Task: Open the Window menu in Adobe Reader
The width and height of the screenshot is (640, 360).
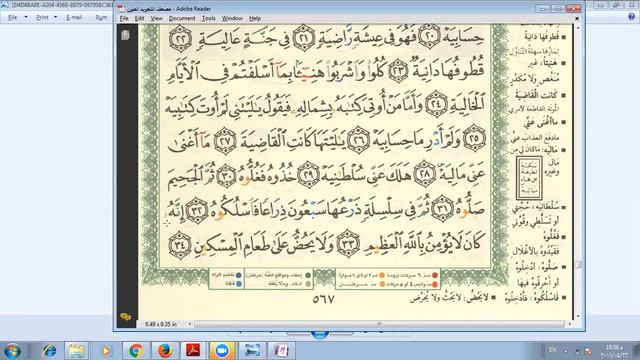Action: click(x=232, y=18)
